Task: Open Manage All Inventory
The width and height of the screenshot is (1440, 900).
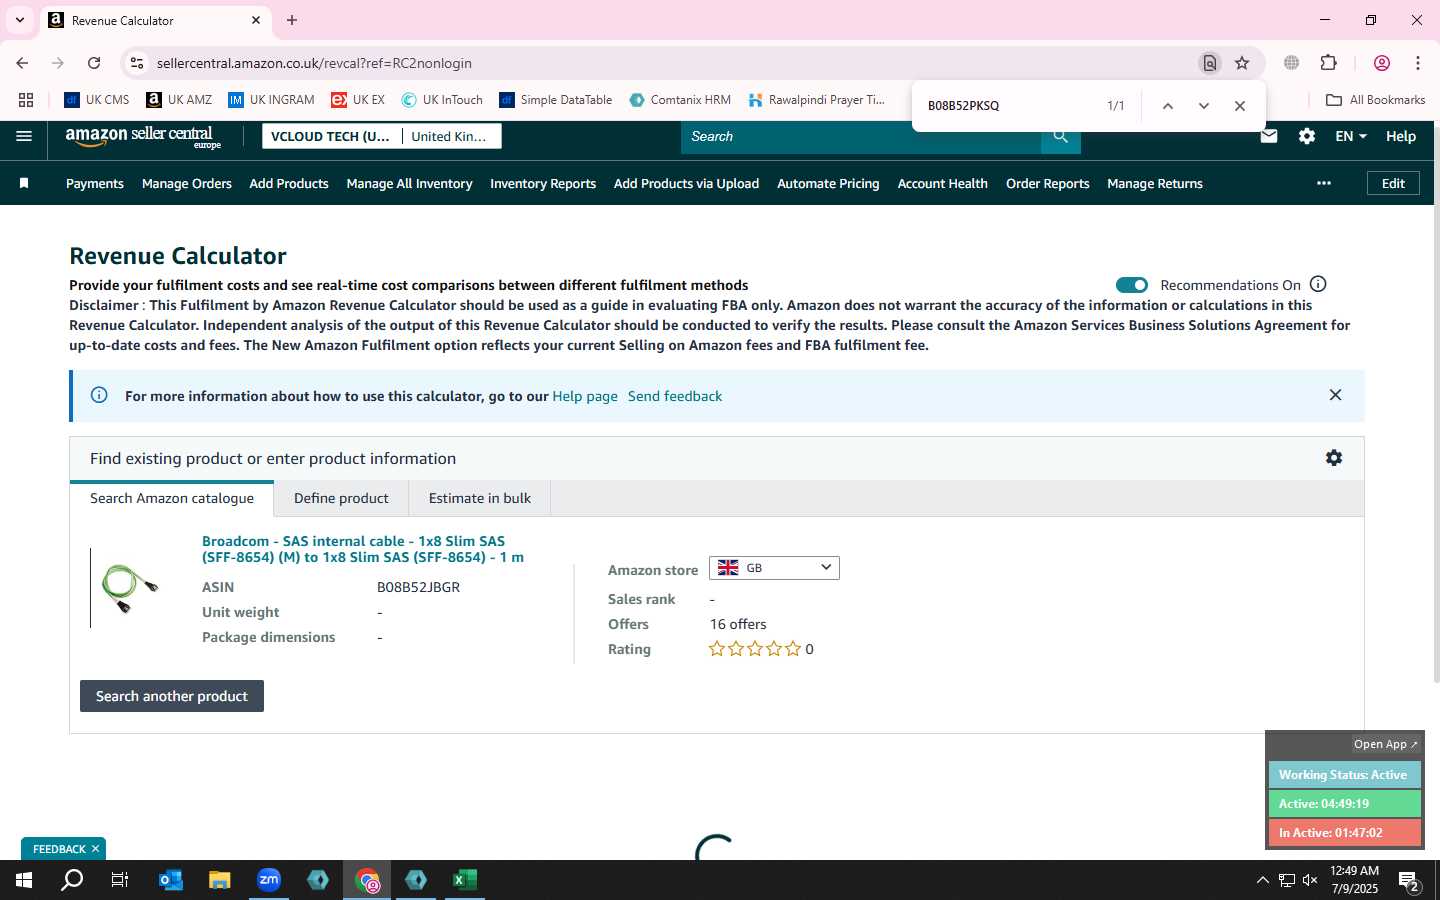Action: [409, 183]
